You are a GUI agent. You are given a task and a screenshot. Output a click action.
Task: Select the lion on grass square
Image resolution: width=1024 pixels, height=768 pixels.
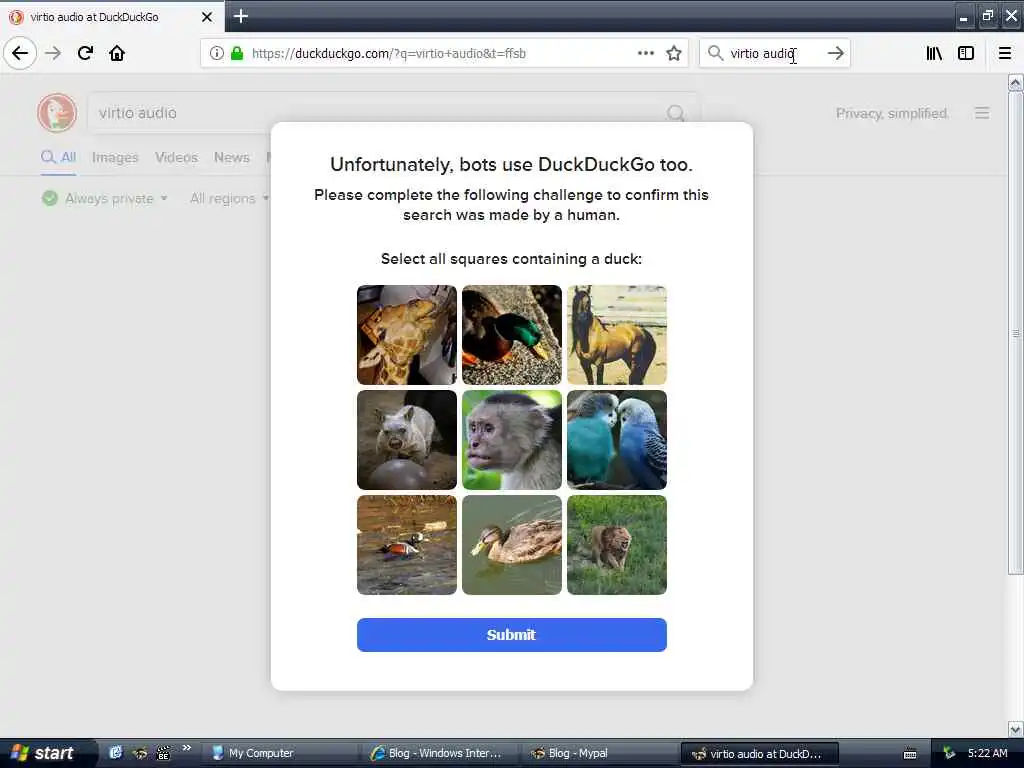pos(617,545)
